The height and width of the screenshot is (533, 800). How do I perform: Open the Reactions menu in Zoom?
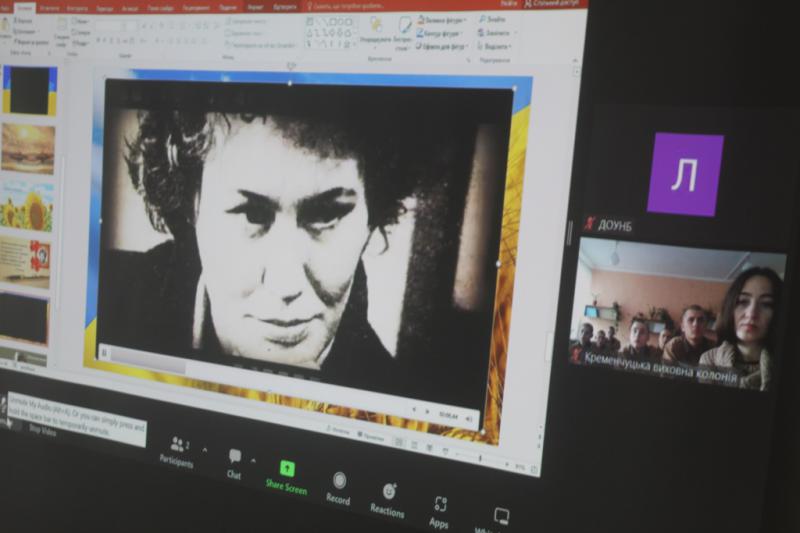pyautogui.click(x=388, y=500)
